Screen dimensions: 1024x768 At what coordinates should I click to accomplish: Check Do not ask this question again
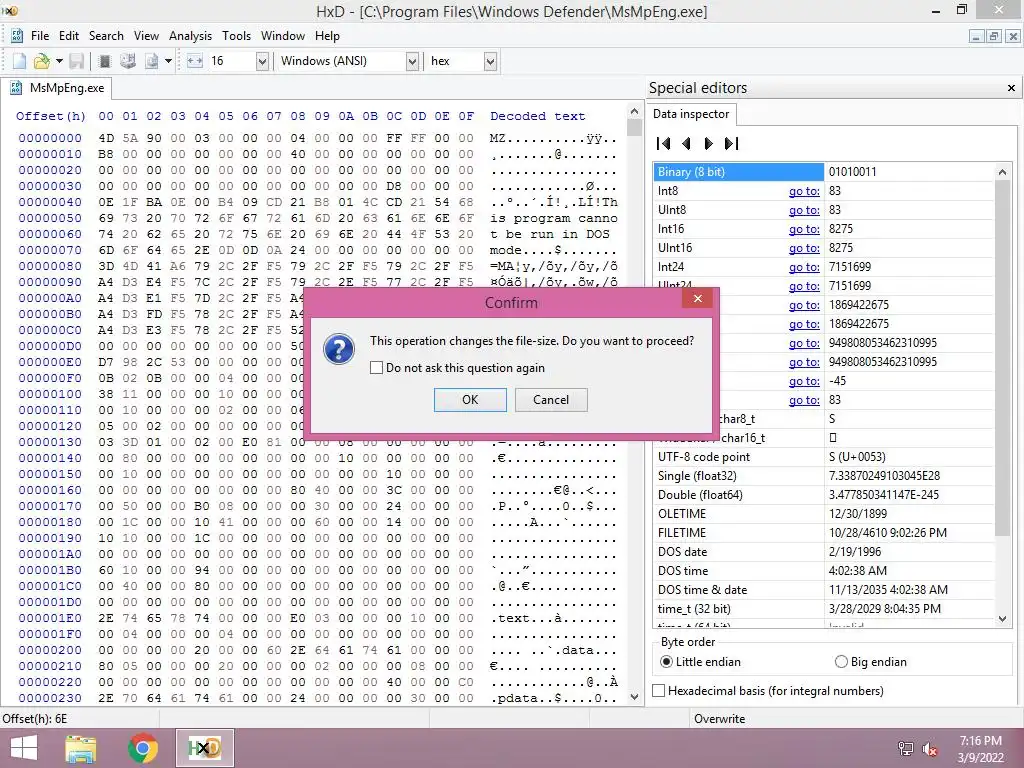click(x=376, y=368)
